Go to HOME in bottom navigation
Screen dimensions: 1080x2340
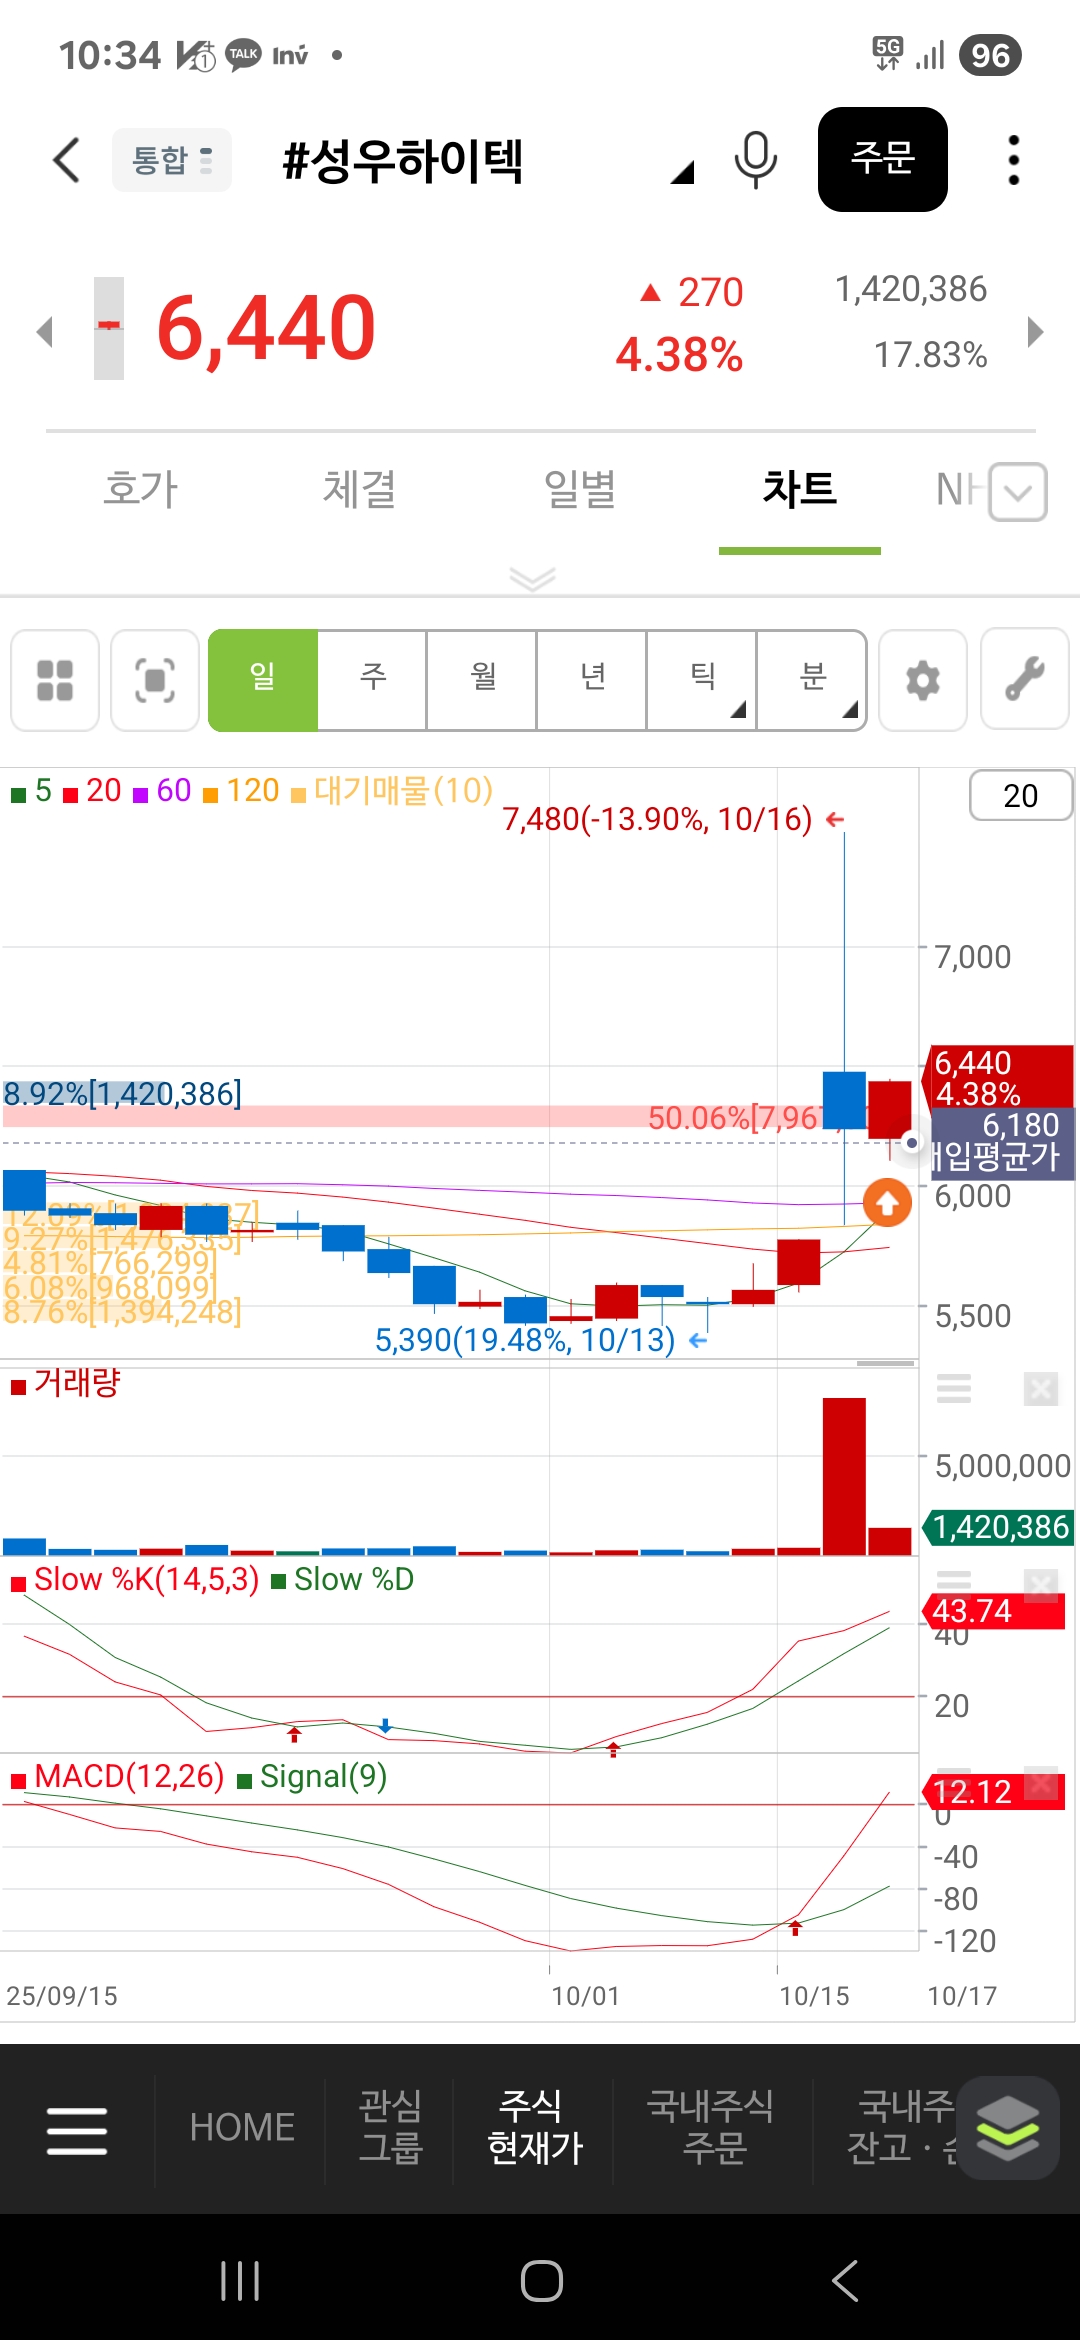pos(242,2128)
